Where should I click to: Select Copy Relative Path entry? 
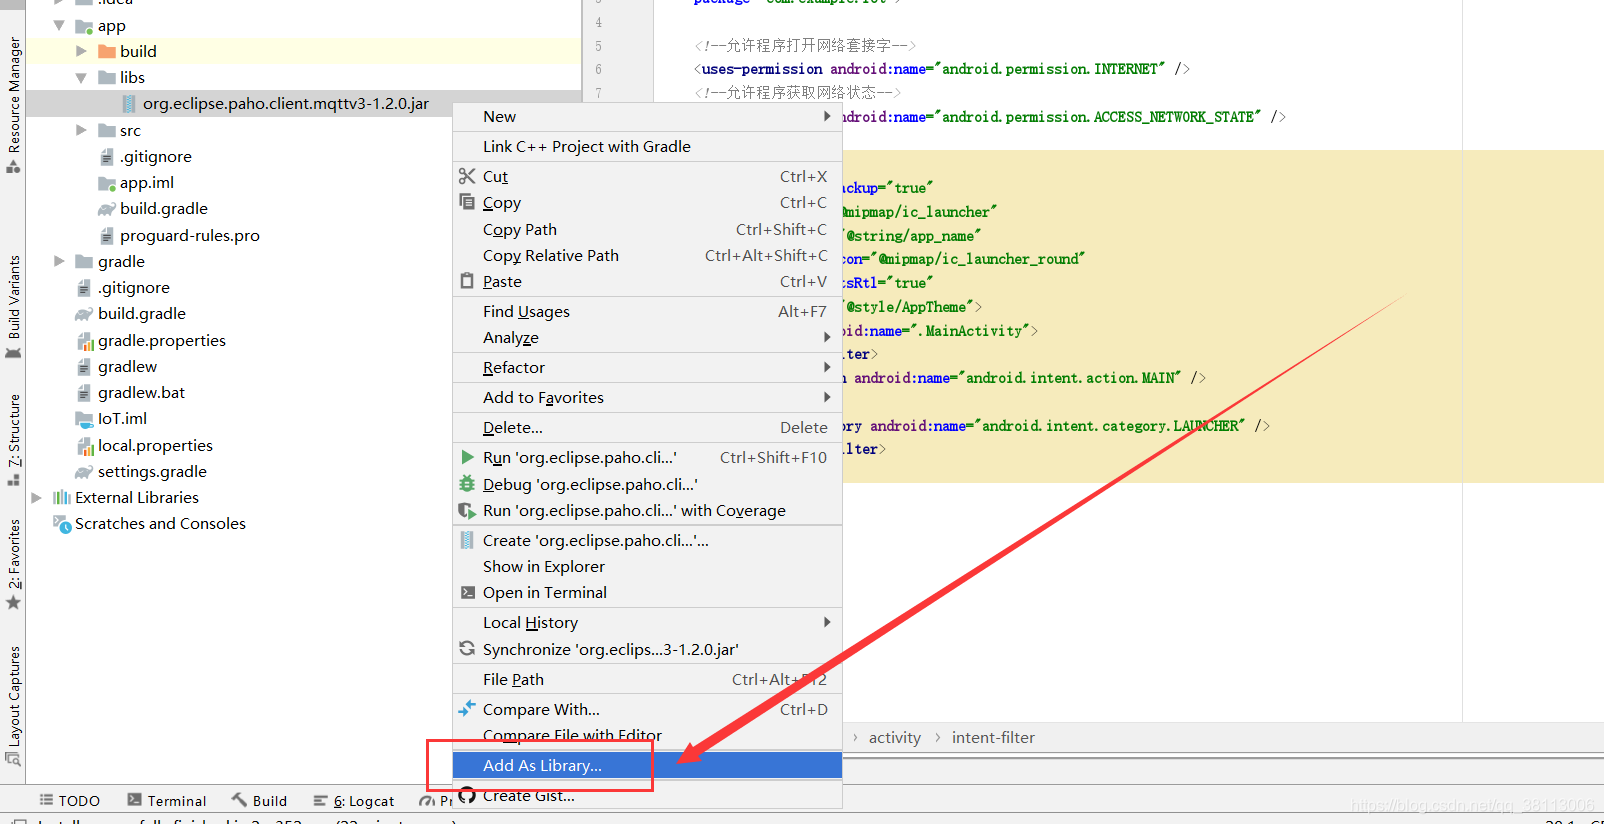click(x=647, y=255)
